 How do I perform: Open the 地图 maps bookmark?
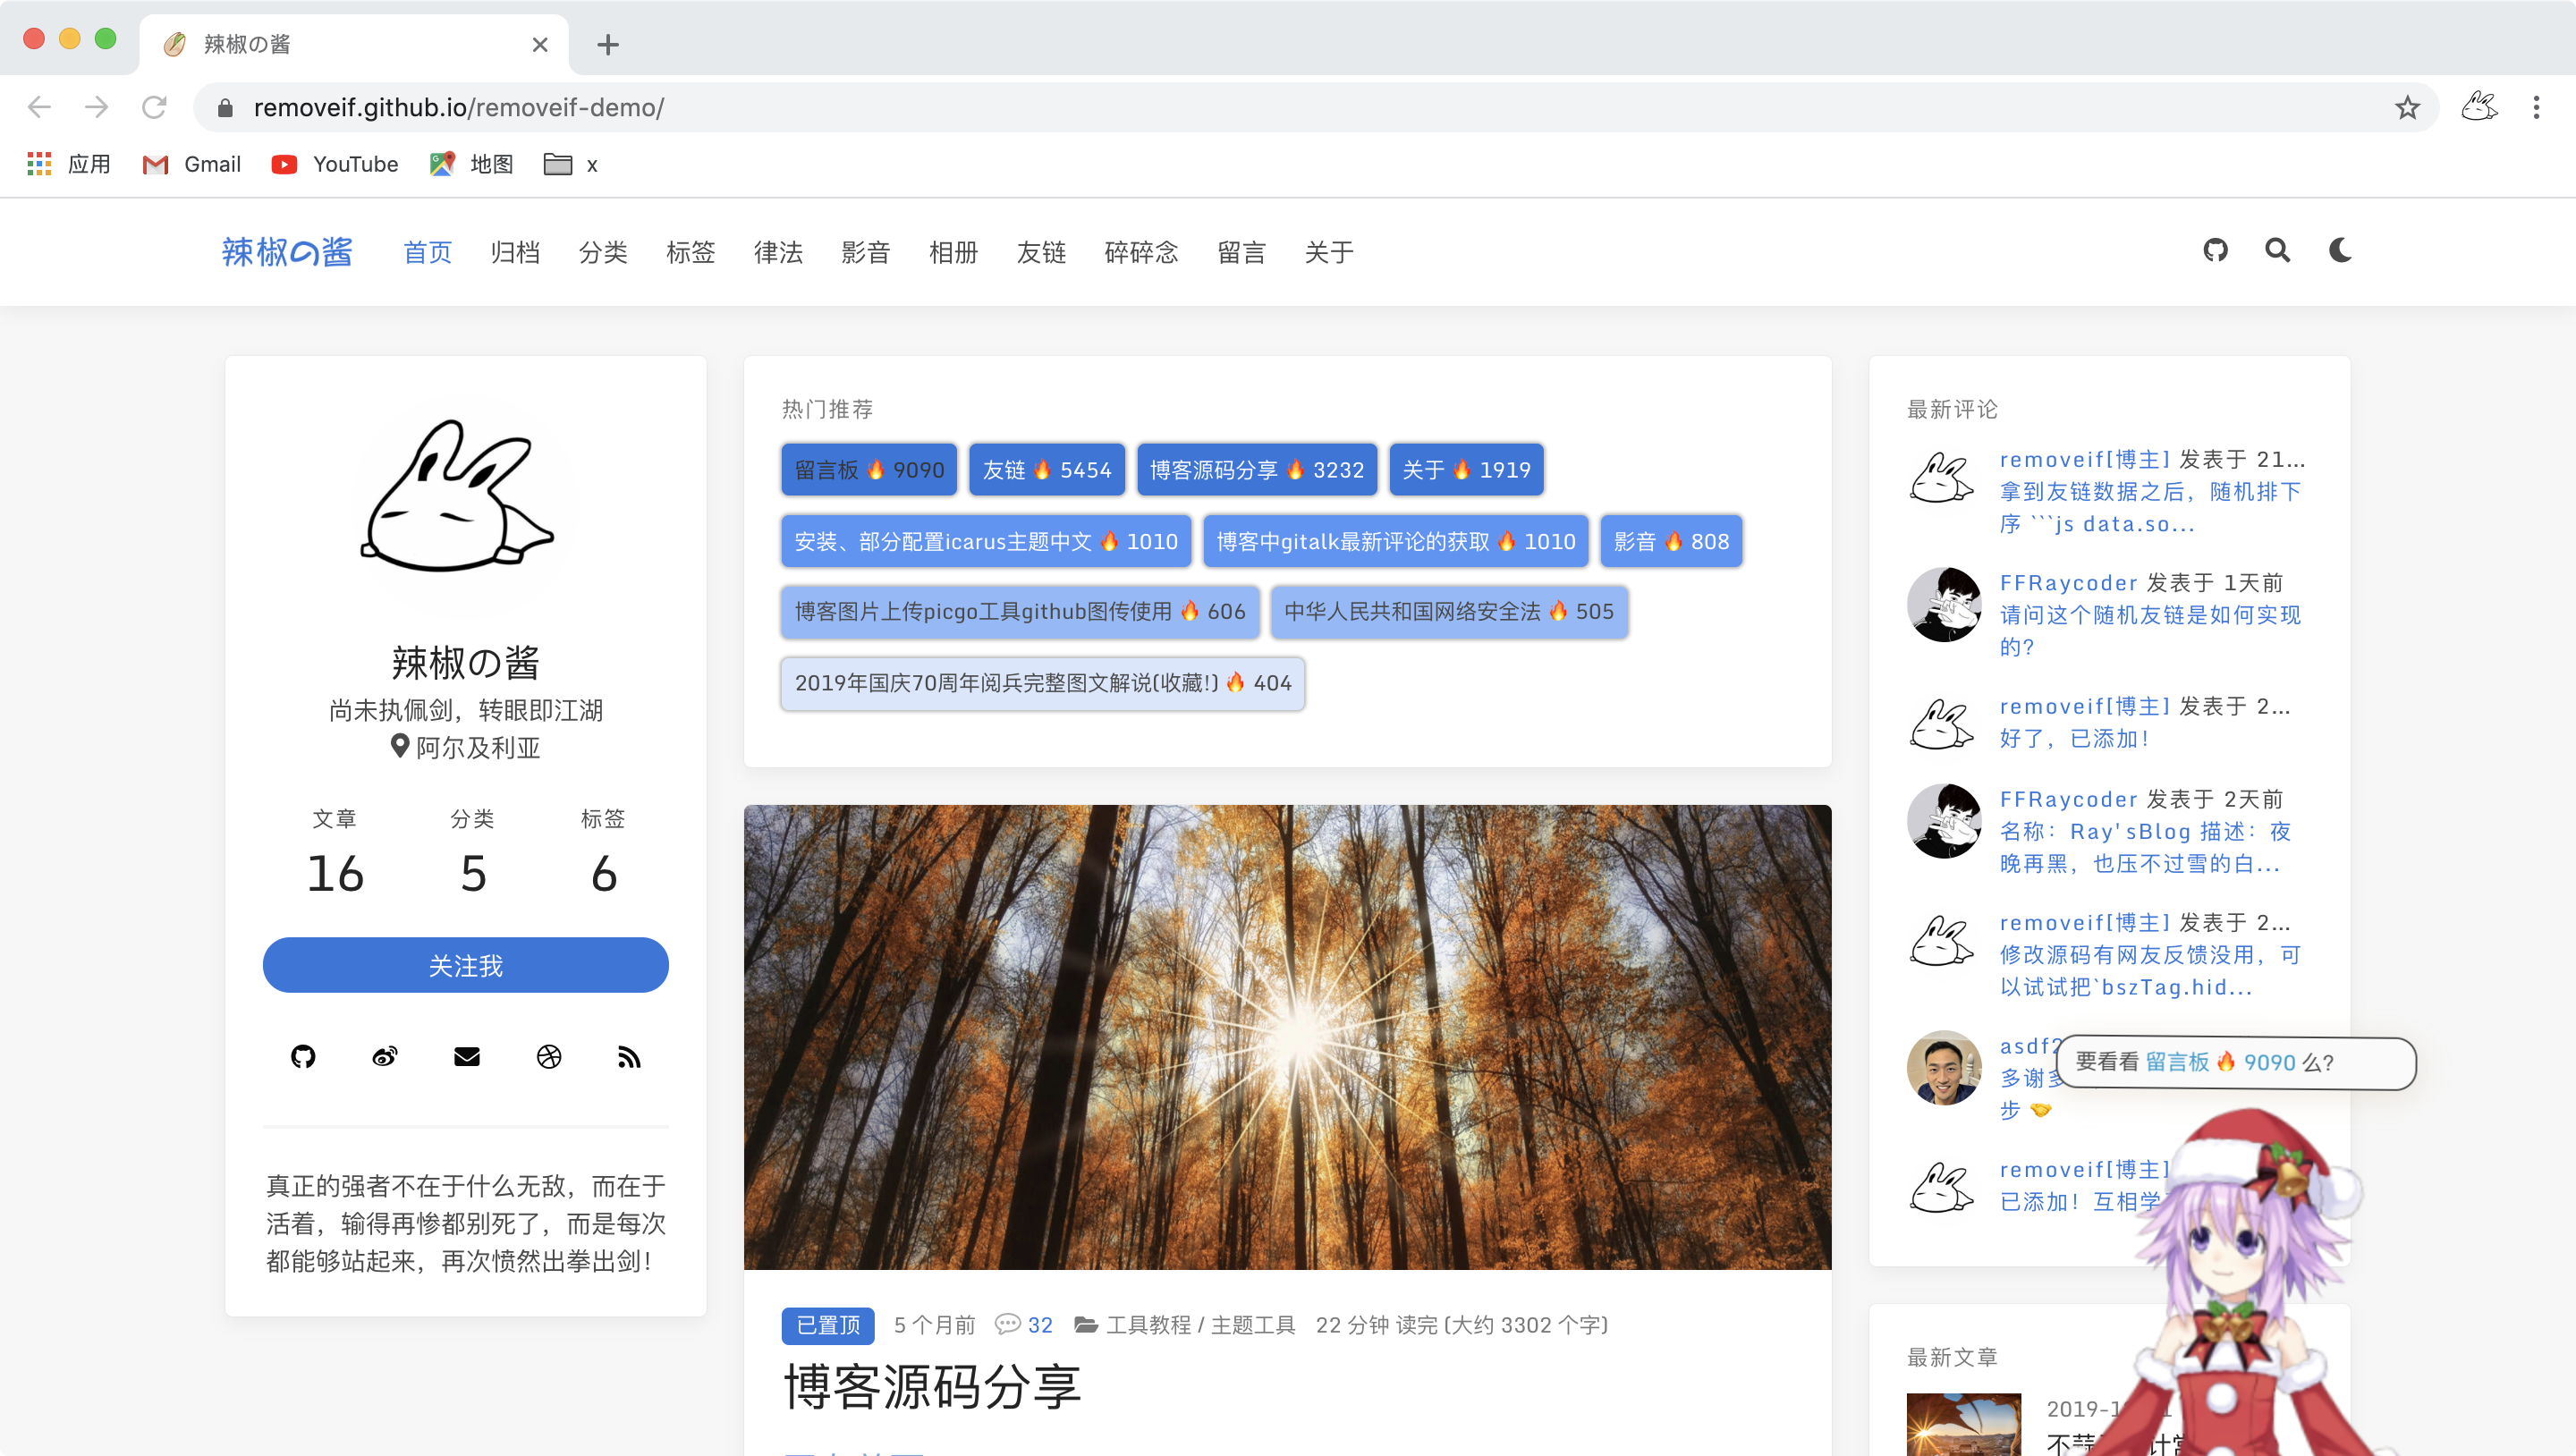(472, 164)
